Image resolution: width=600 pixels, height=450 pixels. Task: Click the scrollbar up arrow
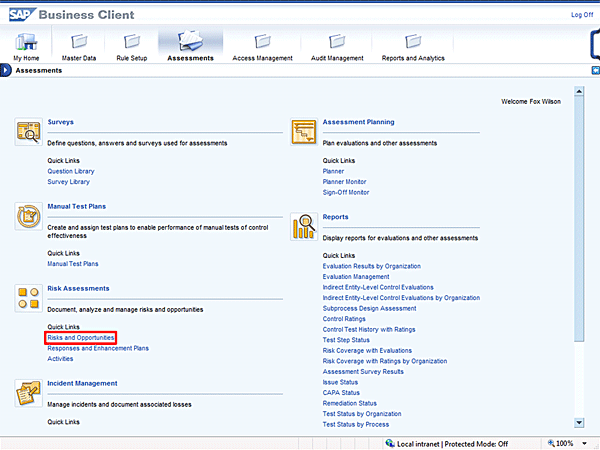point(579,91)
